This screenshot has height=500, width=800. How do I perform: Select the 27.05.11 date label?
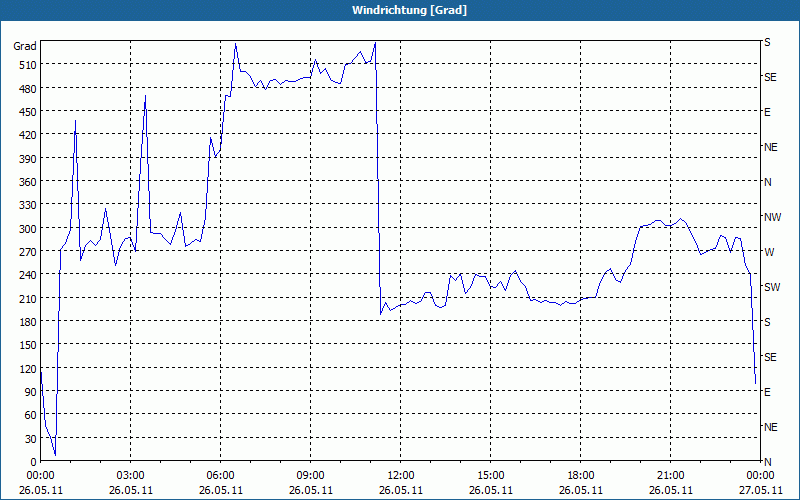(760, 490)
